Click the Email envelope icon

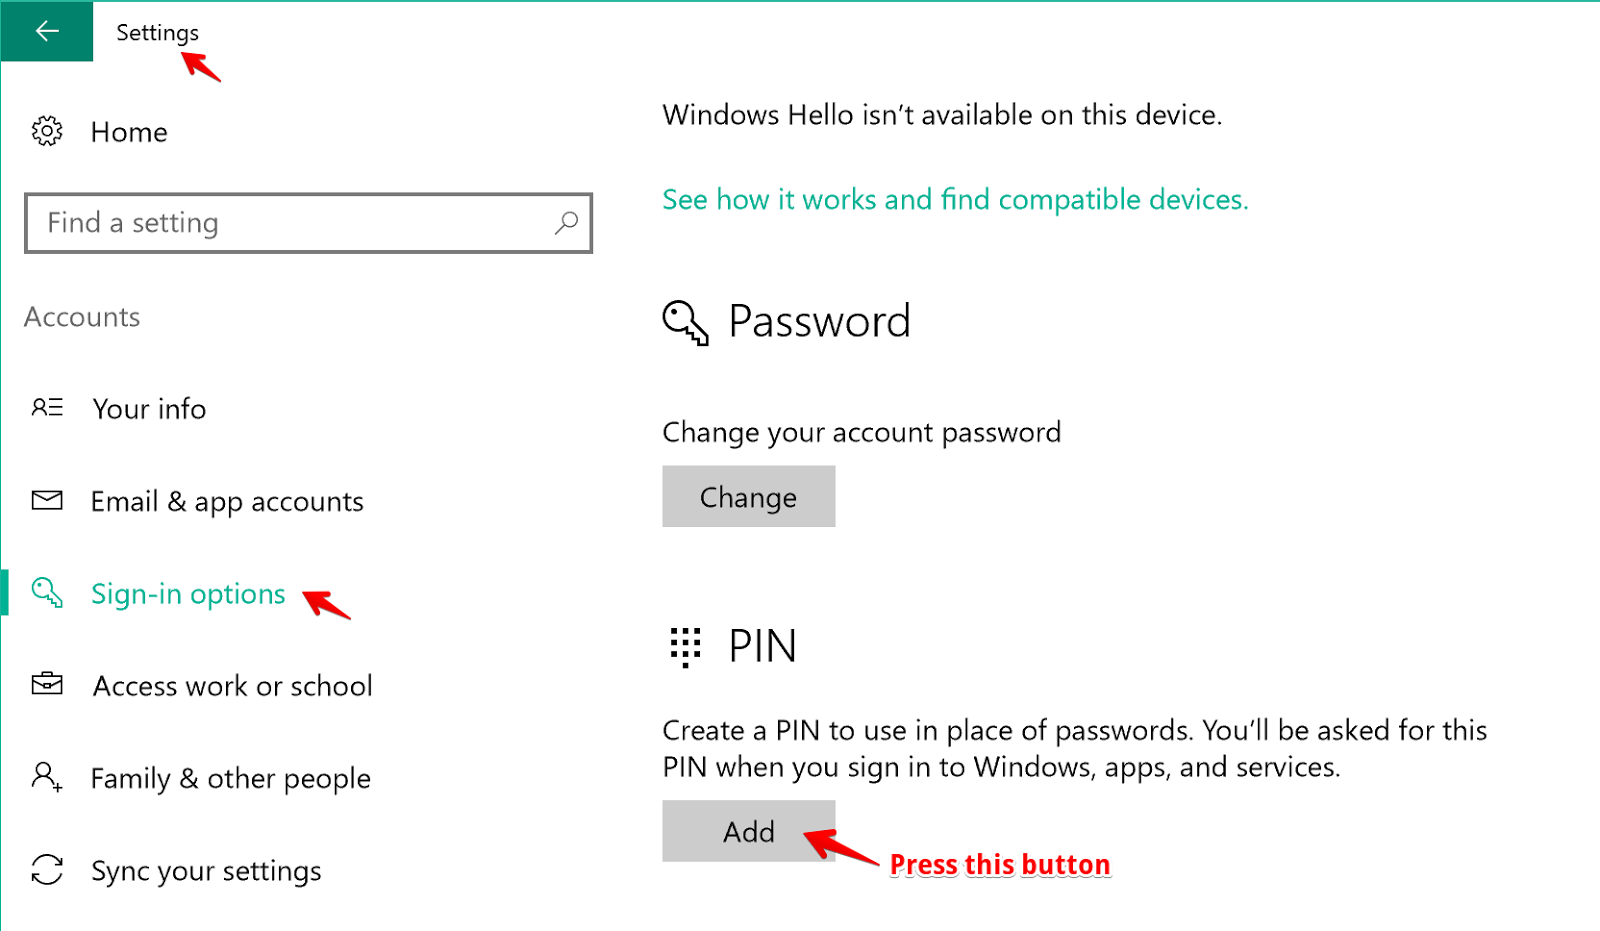click(47, 500)
